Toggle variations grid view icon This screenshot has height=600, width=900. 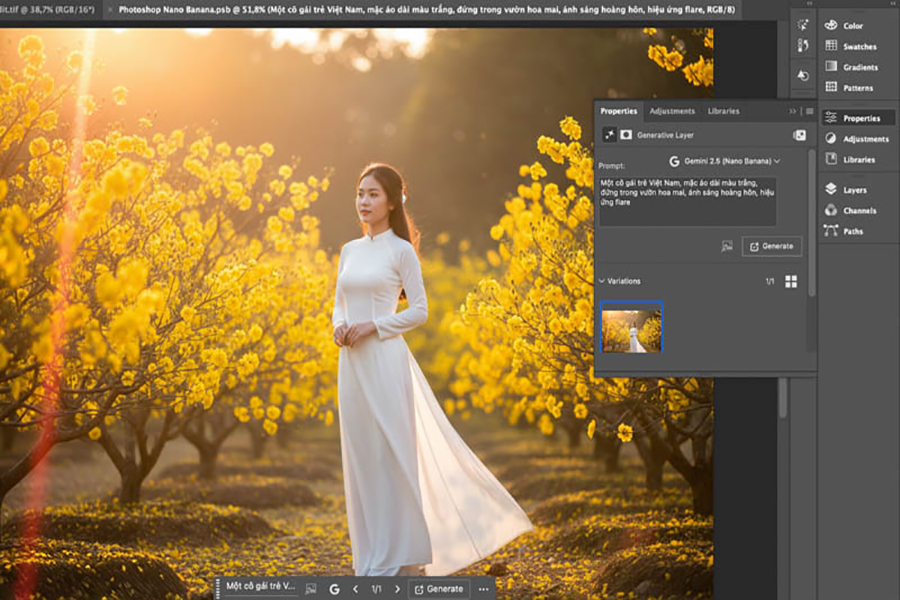tap(791, 282)
